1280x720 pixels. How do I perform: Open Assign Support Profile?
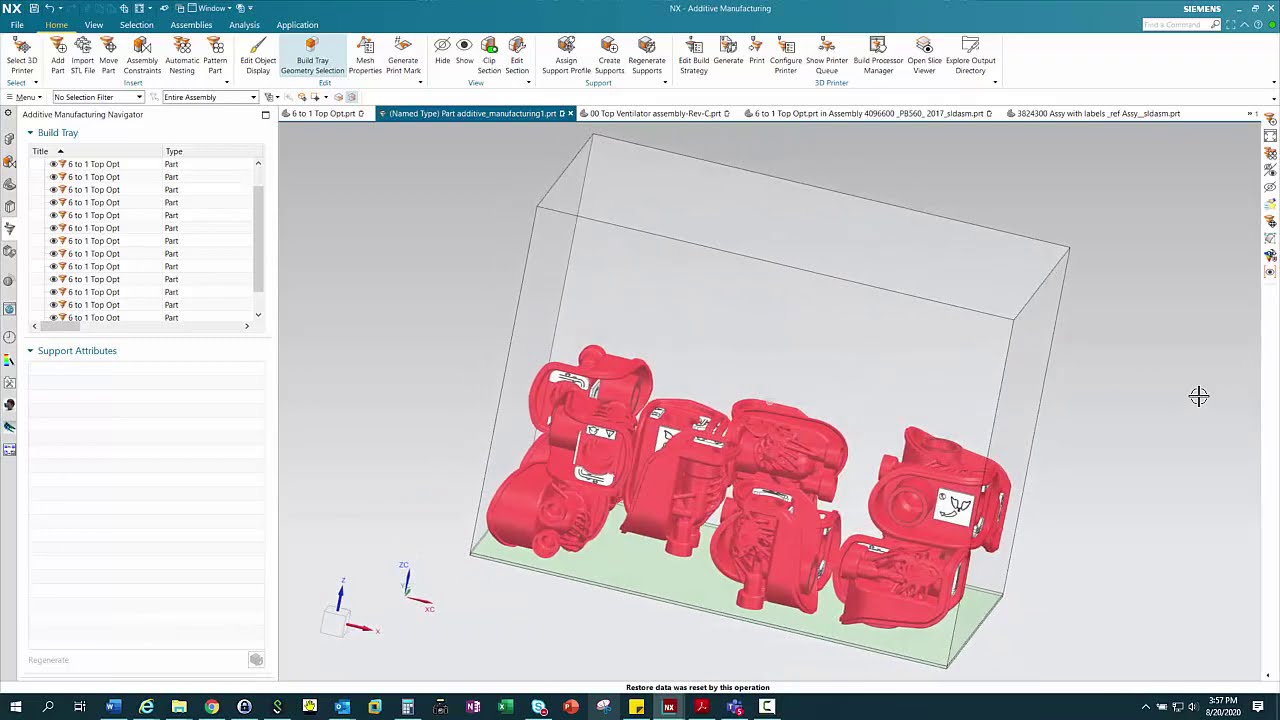566,55
